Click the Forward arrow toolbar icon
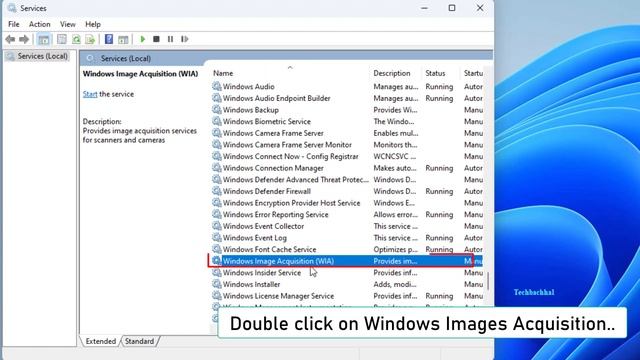The width and height of the screenshot is (640, 360). click(24, 39)
